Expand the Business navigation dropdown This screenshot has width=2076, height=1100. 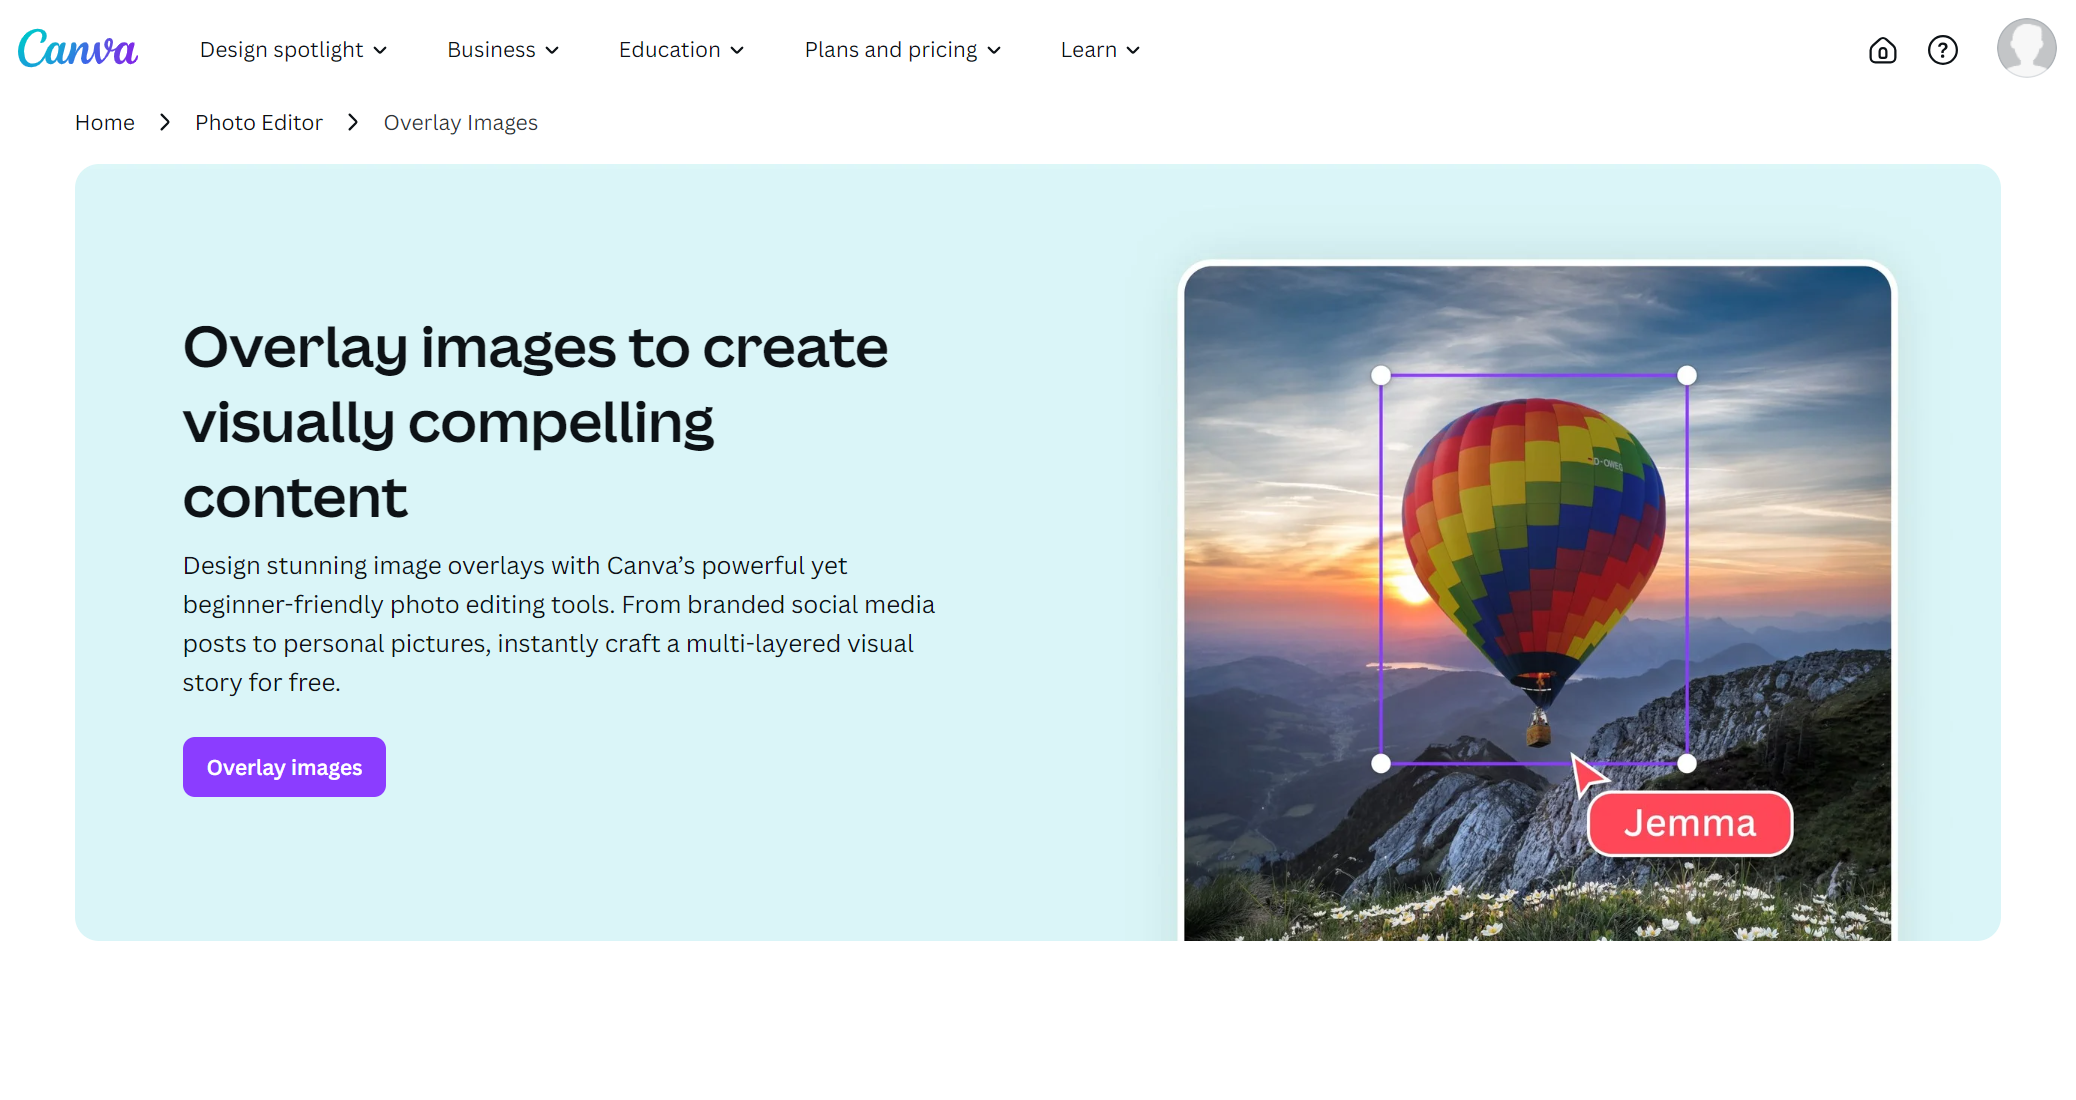pos(503,49)
